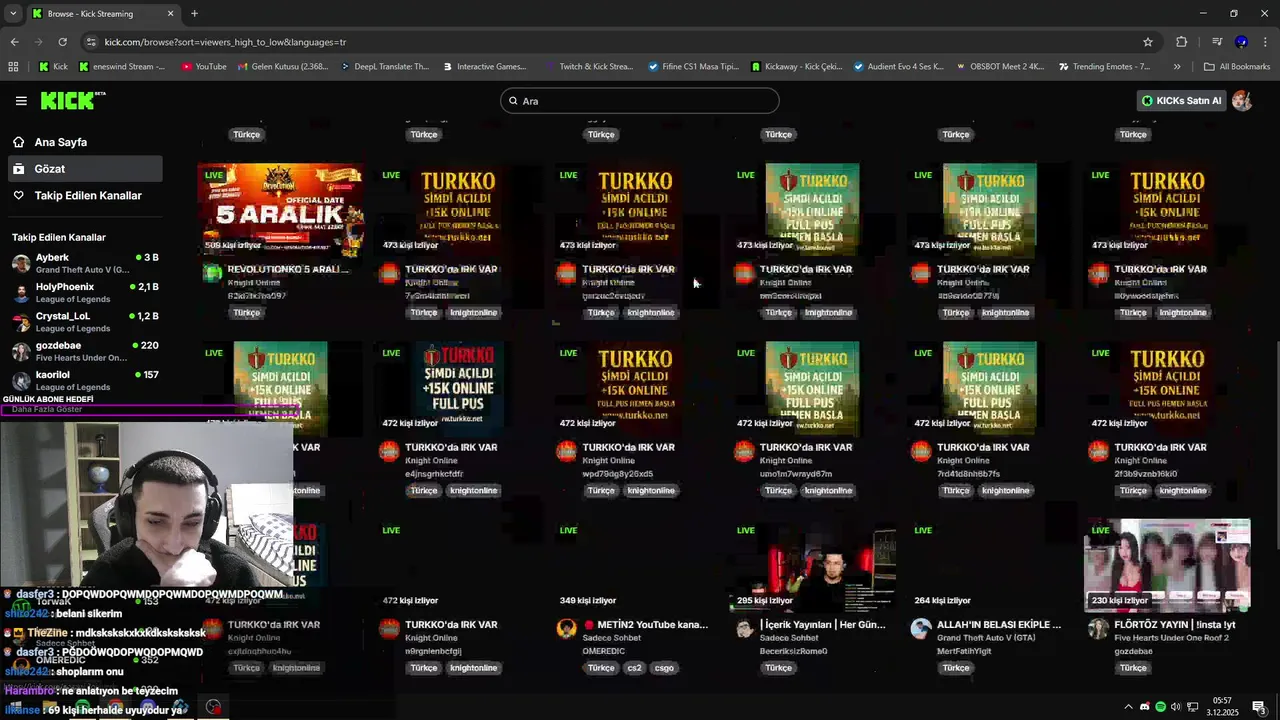The image size is (1280, 720).
Task: Open REVOLUTIONKO 5 ARALIK stream thumbnail
Action: [x=281, y=210]
